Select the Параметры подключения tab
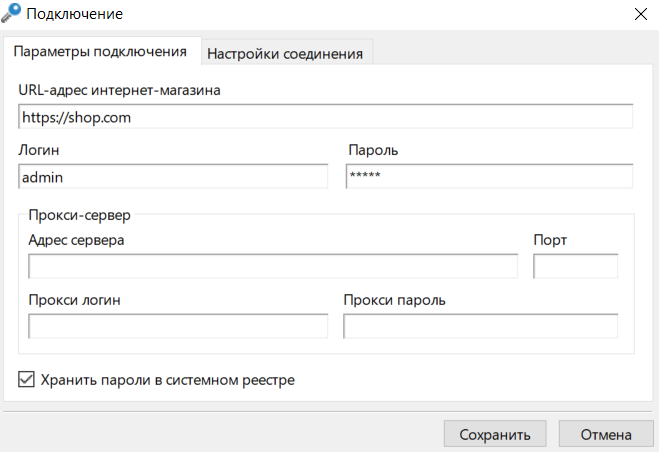The height and width of the screenshot is (452, 659). click(x=100, y=51)
